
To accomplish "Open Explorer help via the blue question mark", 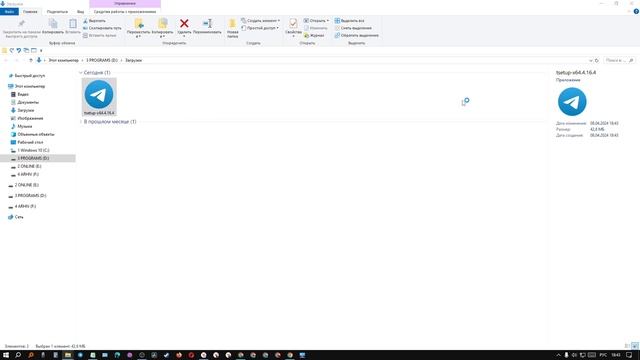I will click(636, 11).
